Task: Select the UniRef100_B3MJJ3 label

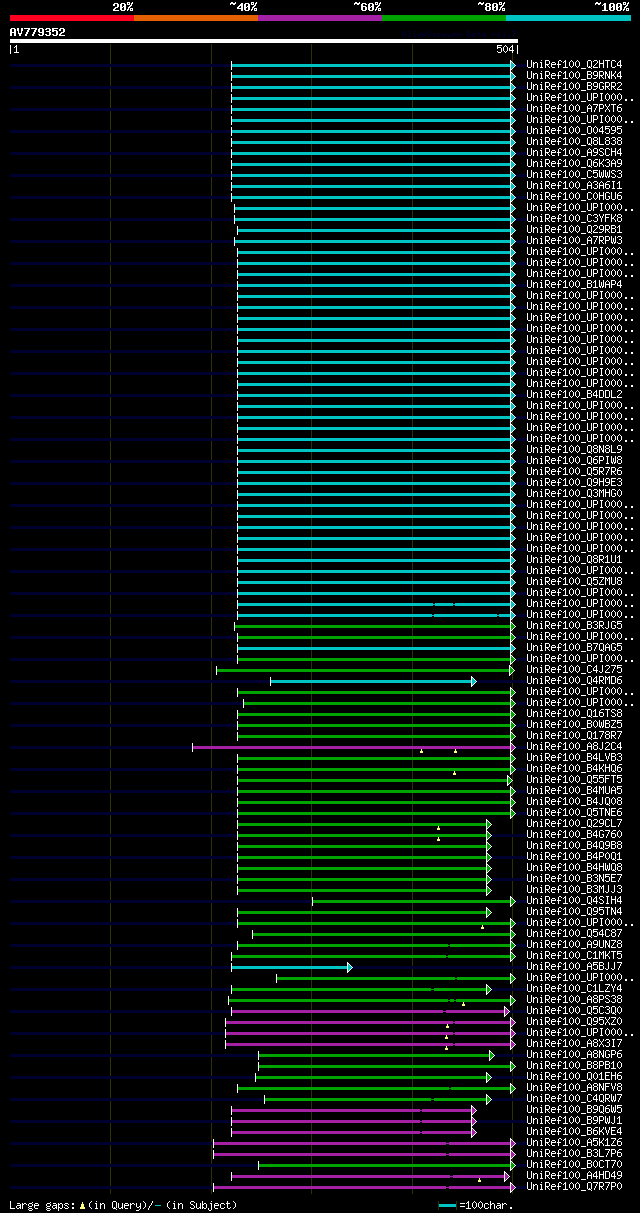Action: [574, 889]
